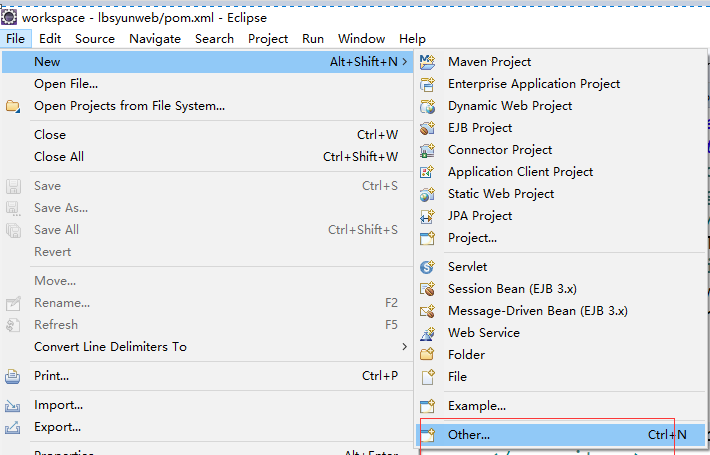
Task: Create a new Maven Project
Action: (561, 62)
